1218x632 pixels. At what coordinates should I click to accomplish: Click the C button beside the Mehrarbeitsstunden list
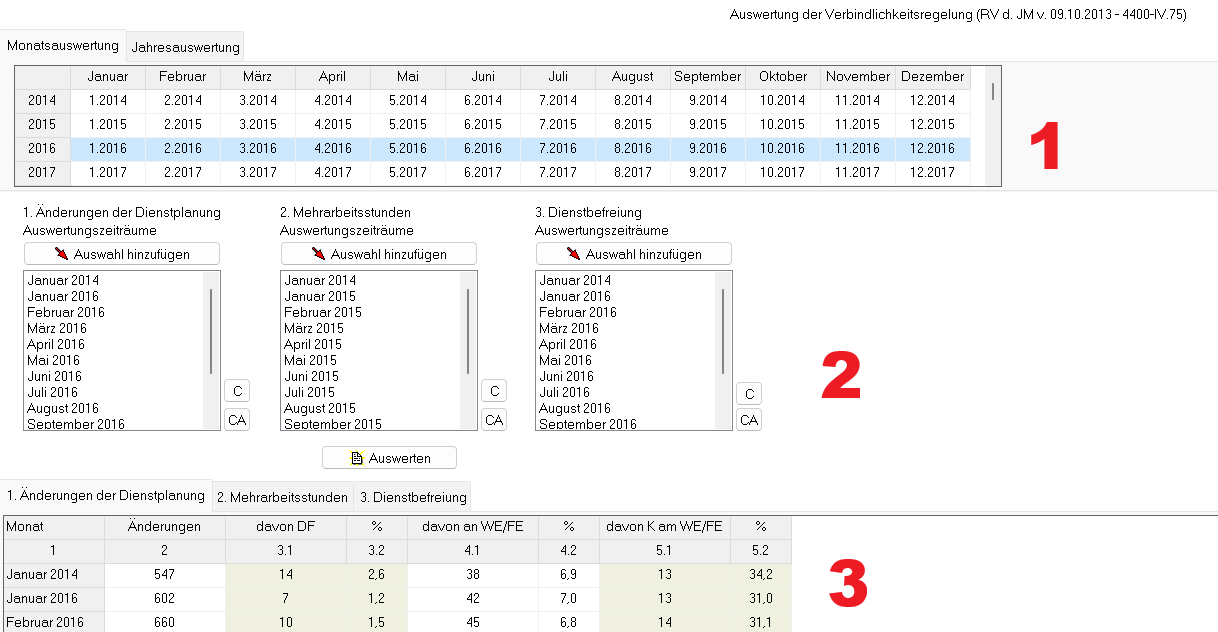coord(494,391)
